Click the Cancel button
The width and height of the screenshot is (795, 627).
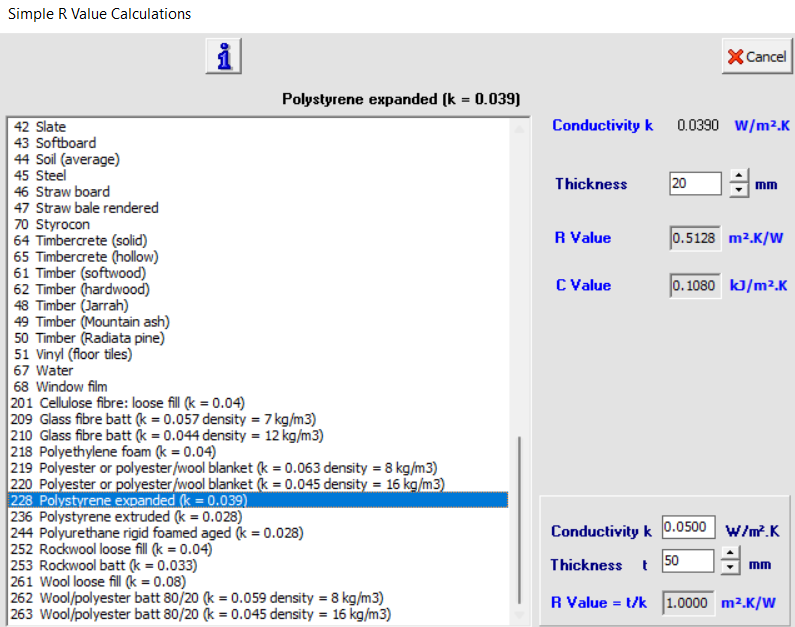point(756,56)
